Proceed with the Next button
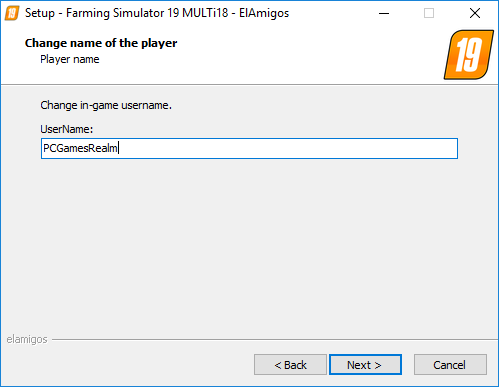Screen dimensions: 499x387 tap(365, 365)
